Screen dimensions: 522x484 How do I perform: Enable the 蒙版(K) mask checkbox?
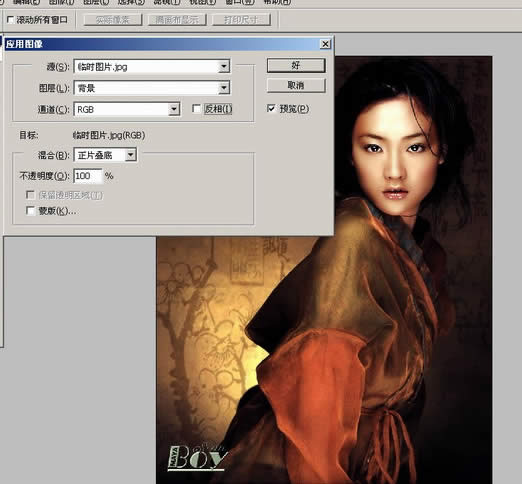click(x=30, y=211)
